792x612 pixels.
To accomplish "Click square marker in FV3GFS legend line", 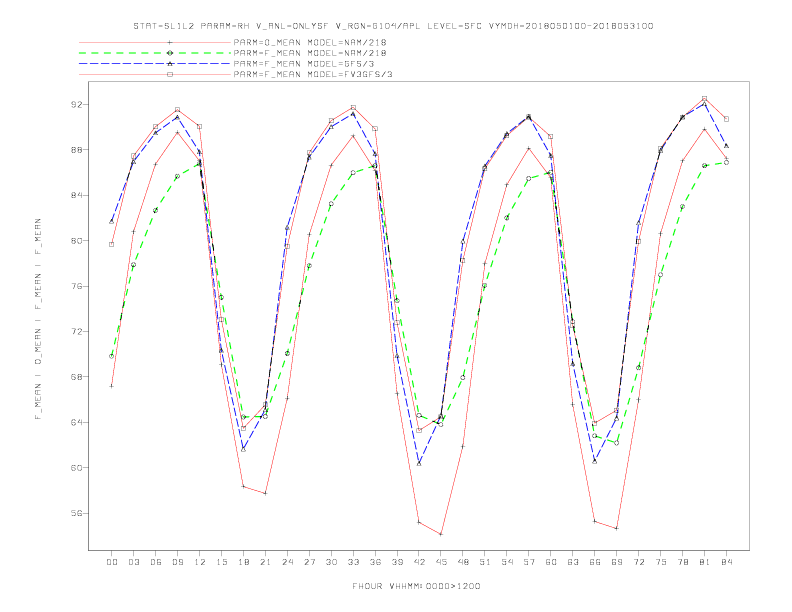I will pos(170,74).
